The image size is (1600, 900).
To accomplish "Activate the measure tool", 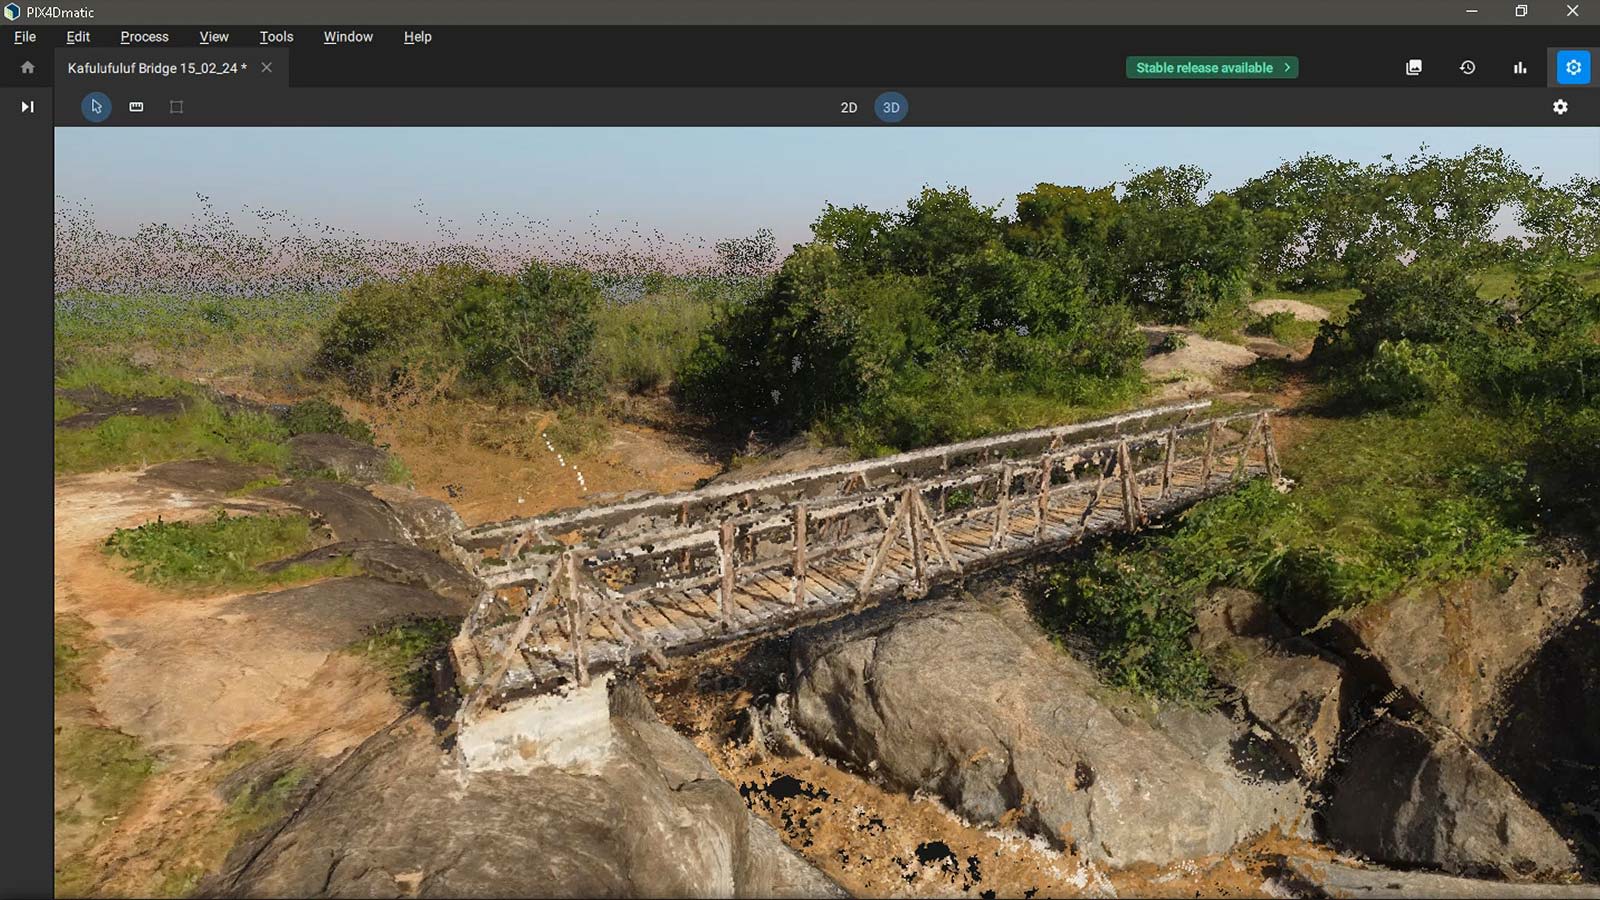I will point(136,107).
